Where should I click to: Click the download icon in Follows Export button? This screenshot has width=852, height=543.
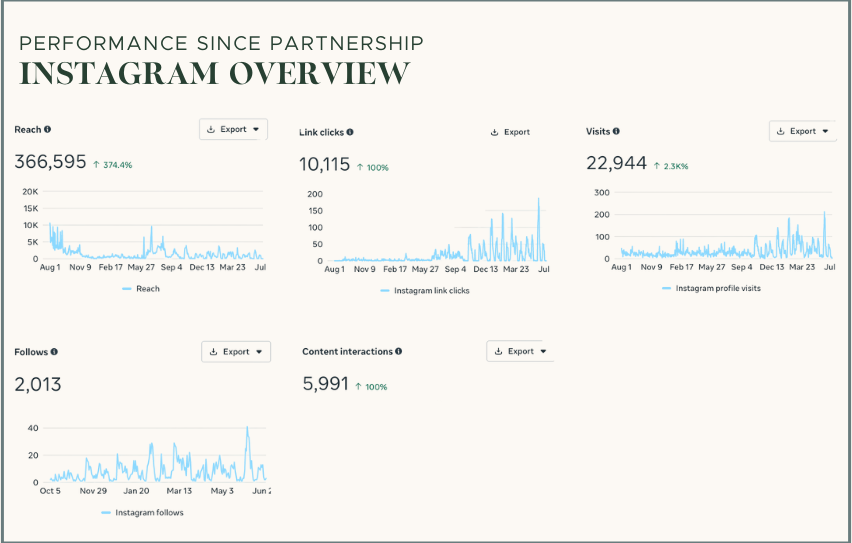click(214, 352)
